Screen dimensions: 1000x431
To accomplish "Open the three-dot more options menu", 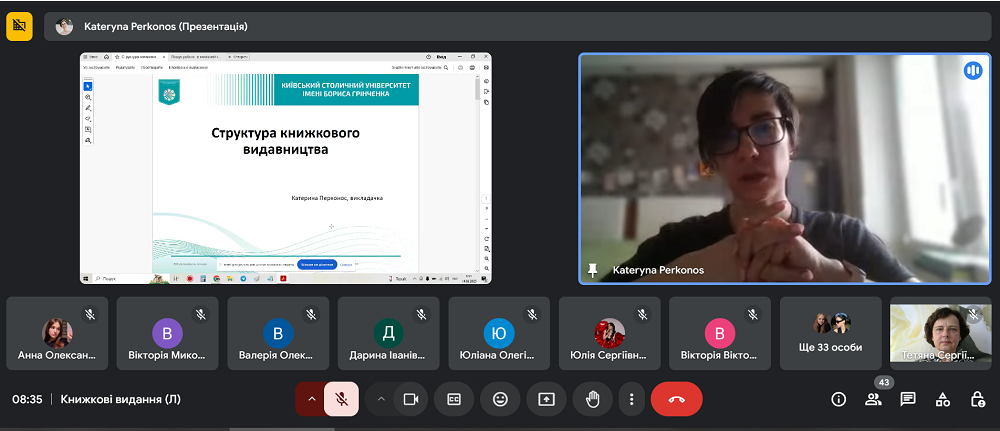I will click(x=631, y=399).
